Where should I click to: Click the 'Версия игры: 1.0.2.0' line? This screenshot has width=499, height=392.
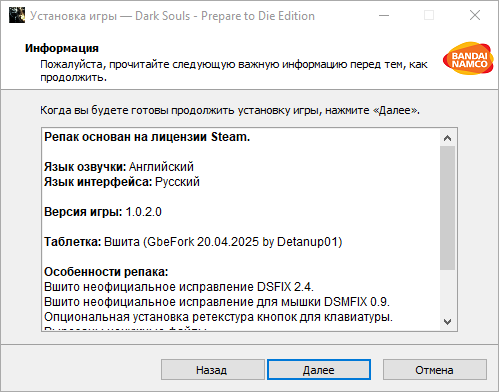coord(103,212)
